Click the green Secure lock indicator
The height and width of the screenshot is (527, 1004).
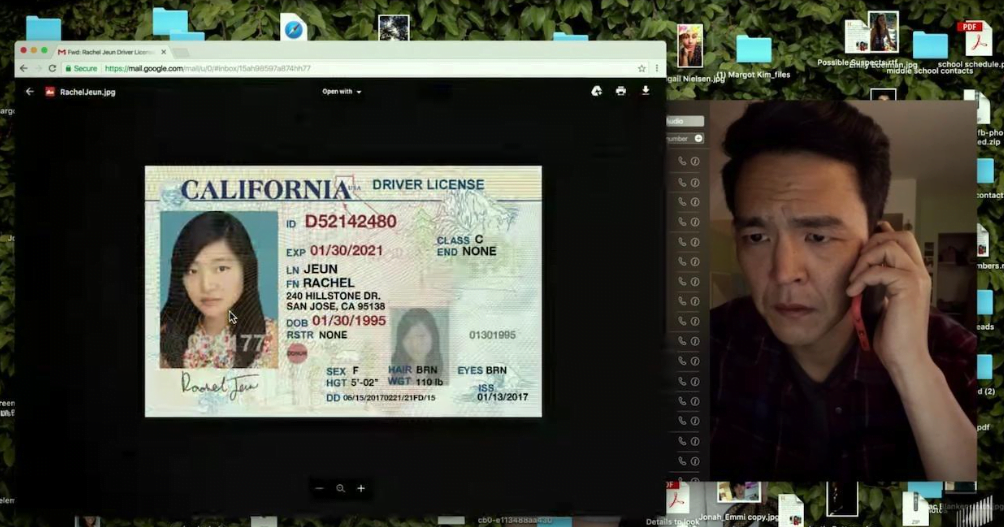tap(81, 68)
